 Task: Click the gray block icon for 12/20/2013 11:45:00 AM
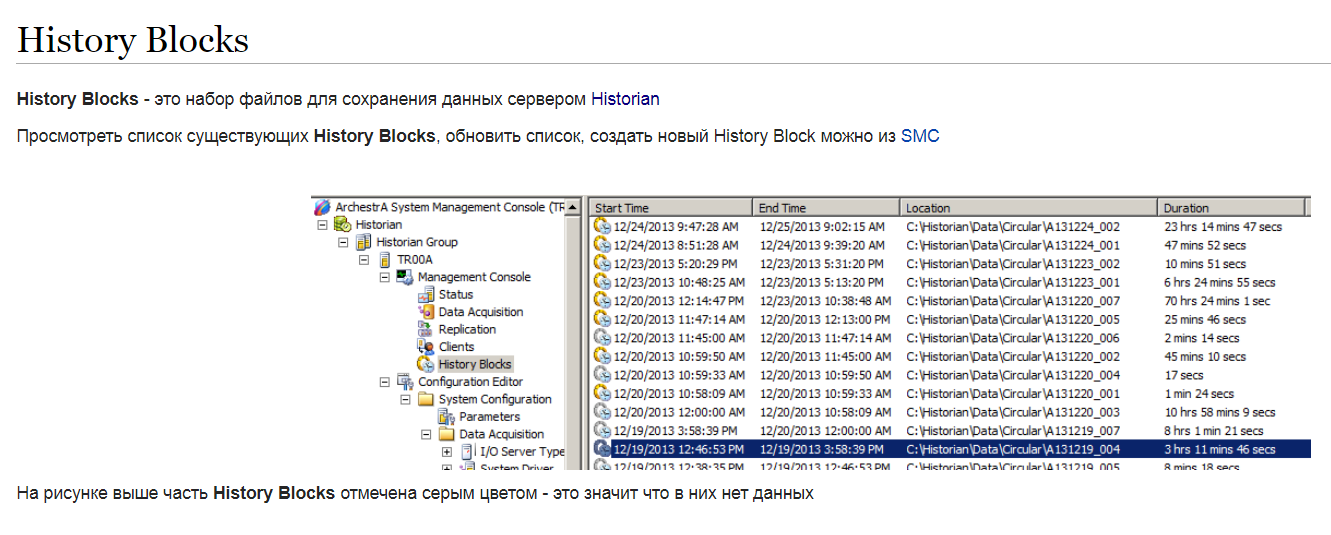pos(602,338)
